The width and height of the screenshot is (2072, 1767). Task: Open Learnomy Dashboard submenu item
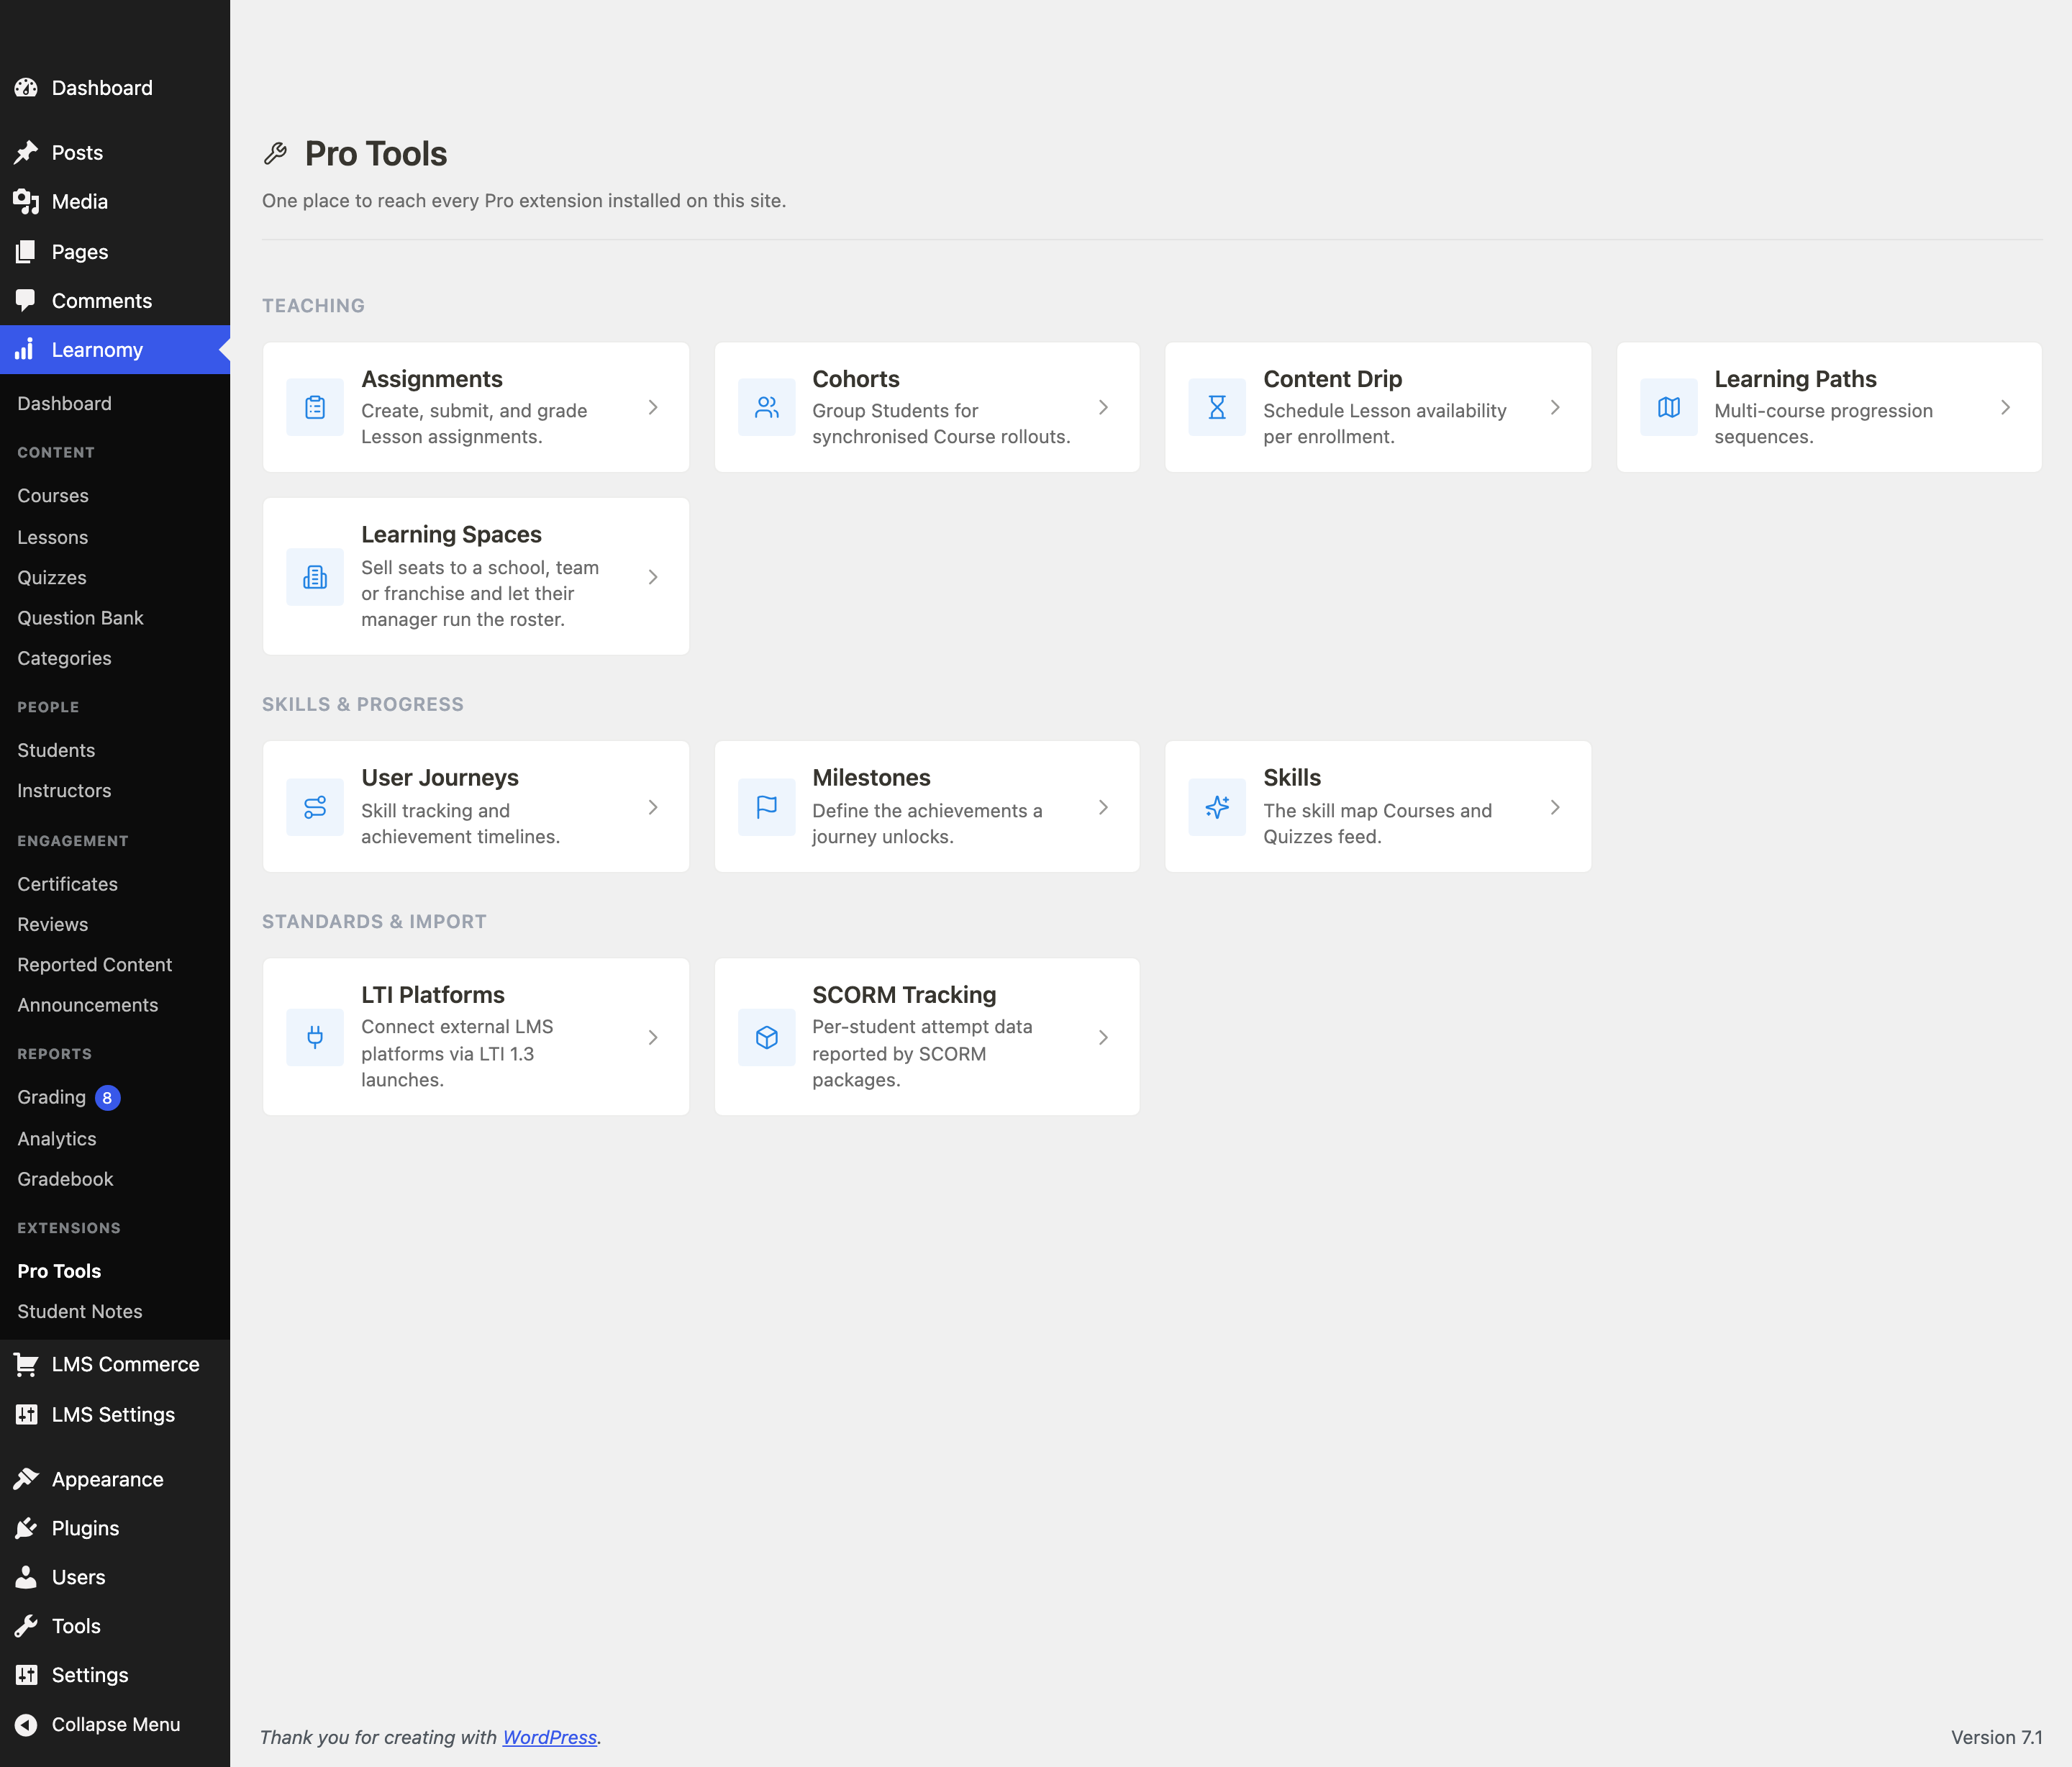(x=64, y=403)
